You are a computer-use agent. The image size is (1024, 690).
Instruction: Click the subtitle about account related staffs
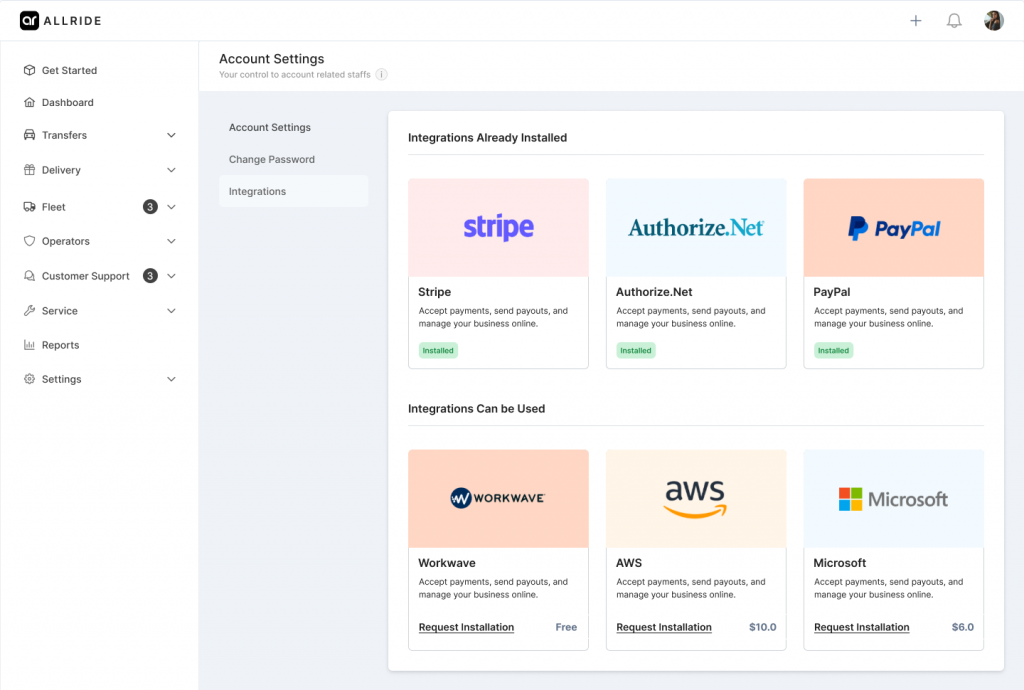coord(295,74)
